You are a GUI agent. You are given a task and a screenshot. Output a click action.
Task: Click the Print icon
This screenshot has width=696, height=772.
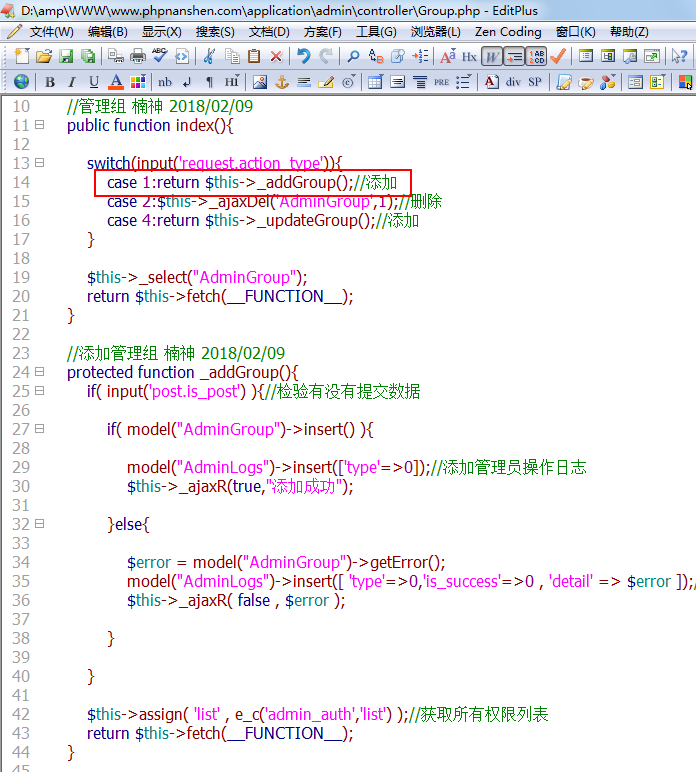coord(138,56)
